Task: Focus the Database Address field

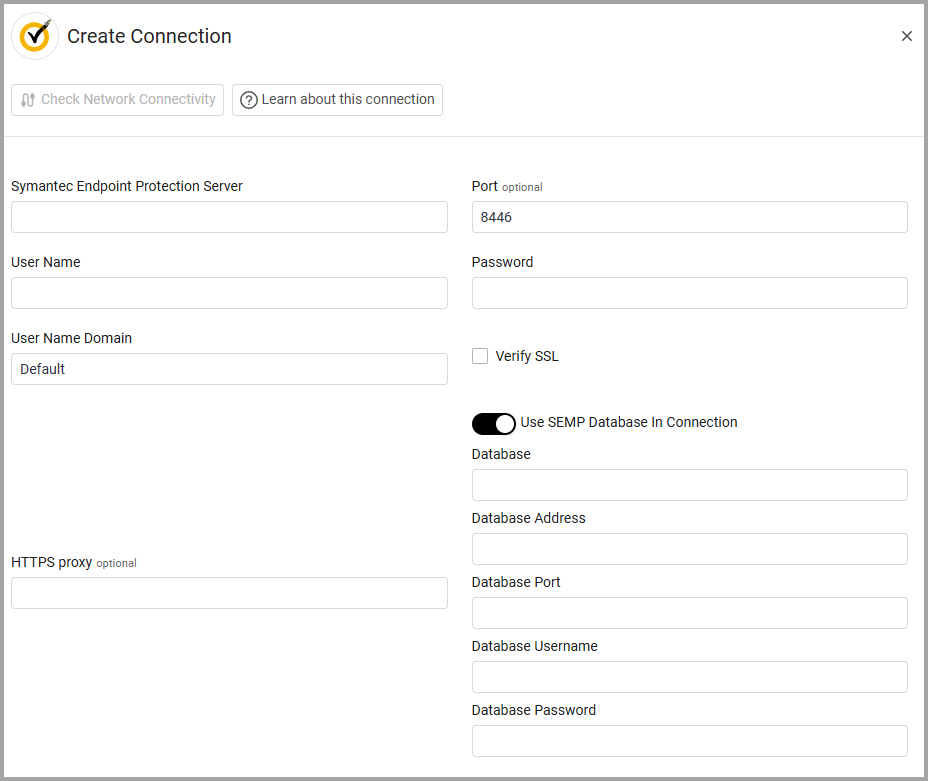Action: [x=689, y=549]
